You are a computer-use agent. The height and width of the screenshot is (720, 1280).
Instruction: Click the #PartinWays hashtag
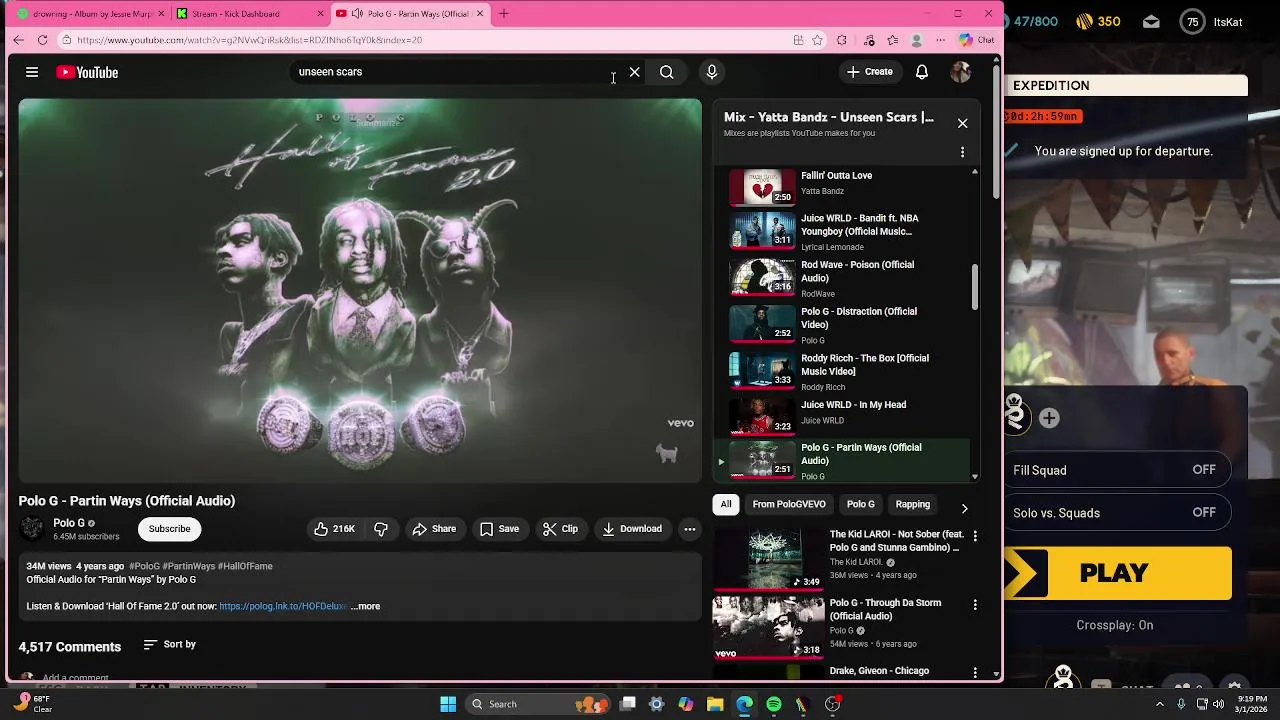[188, 566]
